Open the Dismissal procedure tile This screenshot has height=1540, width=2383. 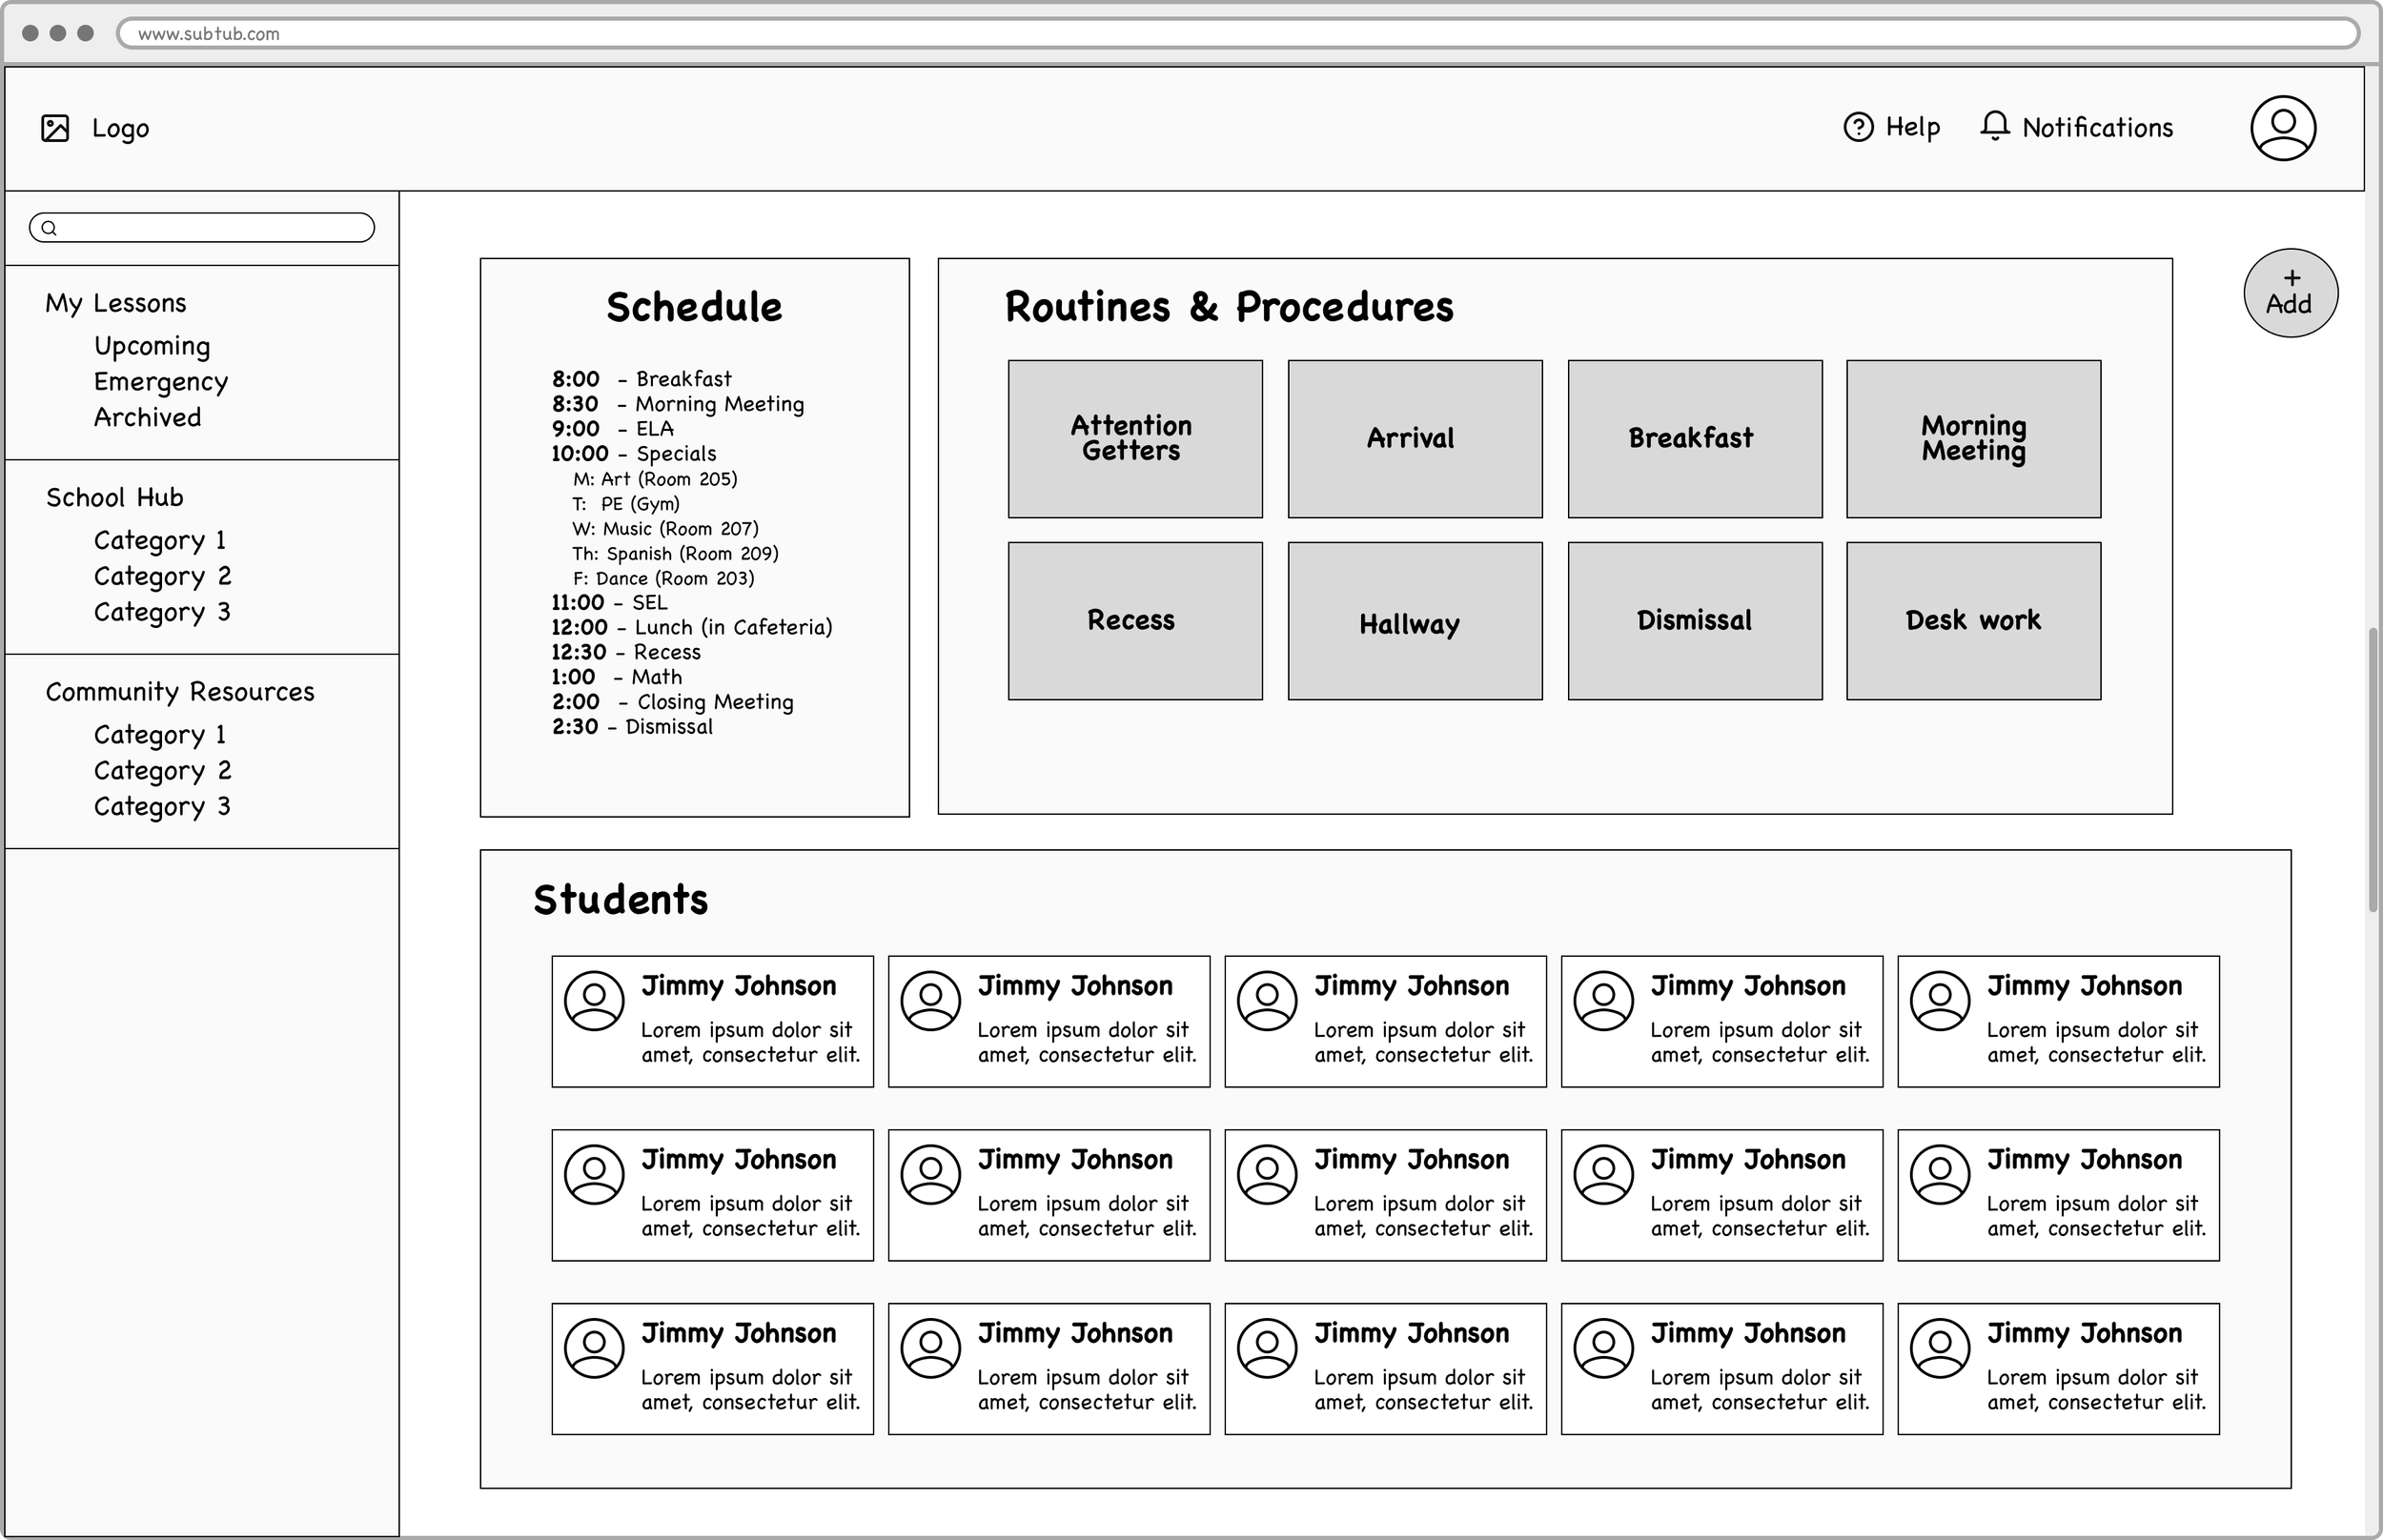[x=1694, y=621]
